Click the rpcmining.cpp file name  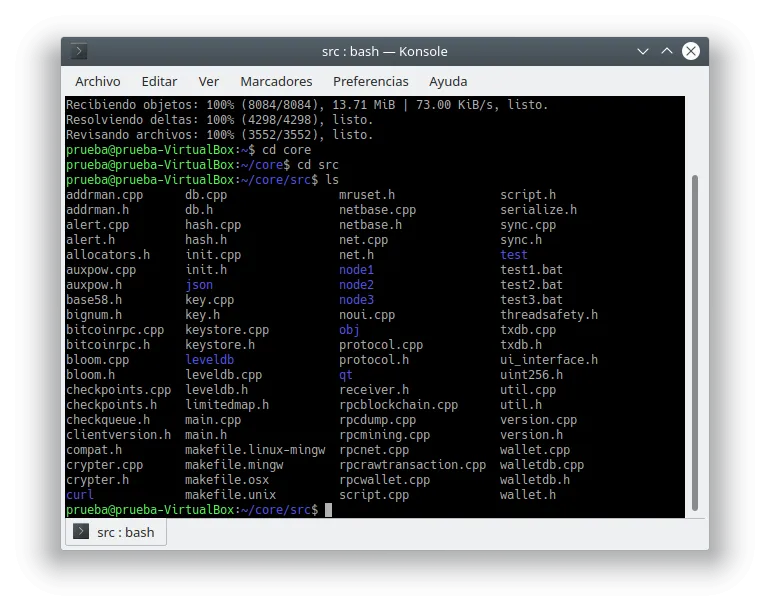point(385,435)
